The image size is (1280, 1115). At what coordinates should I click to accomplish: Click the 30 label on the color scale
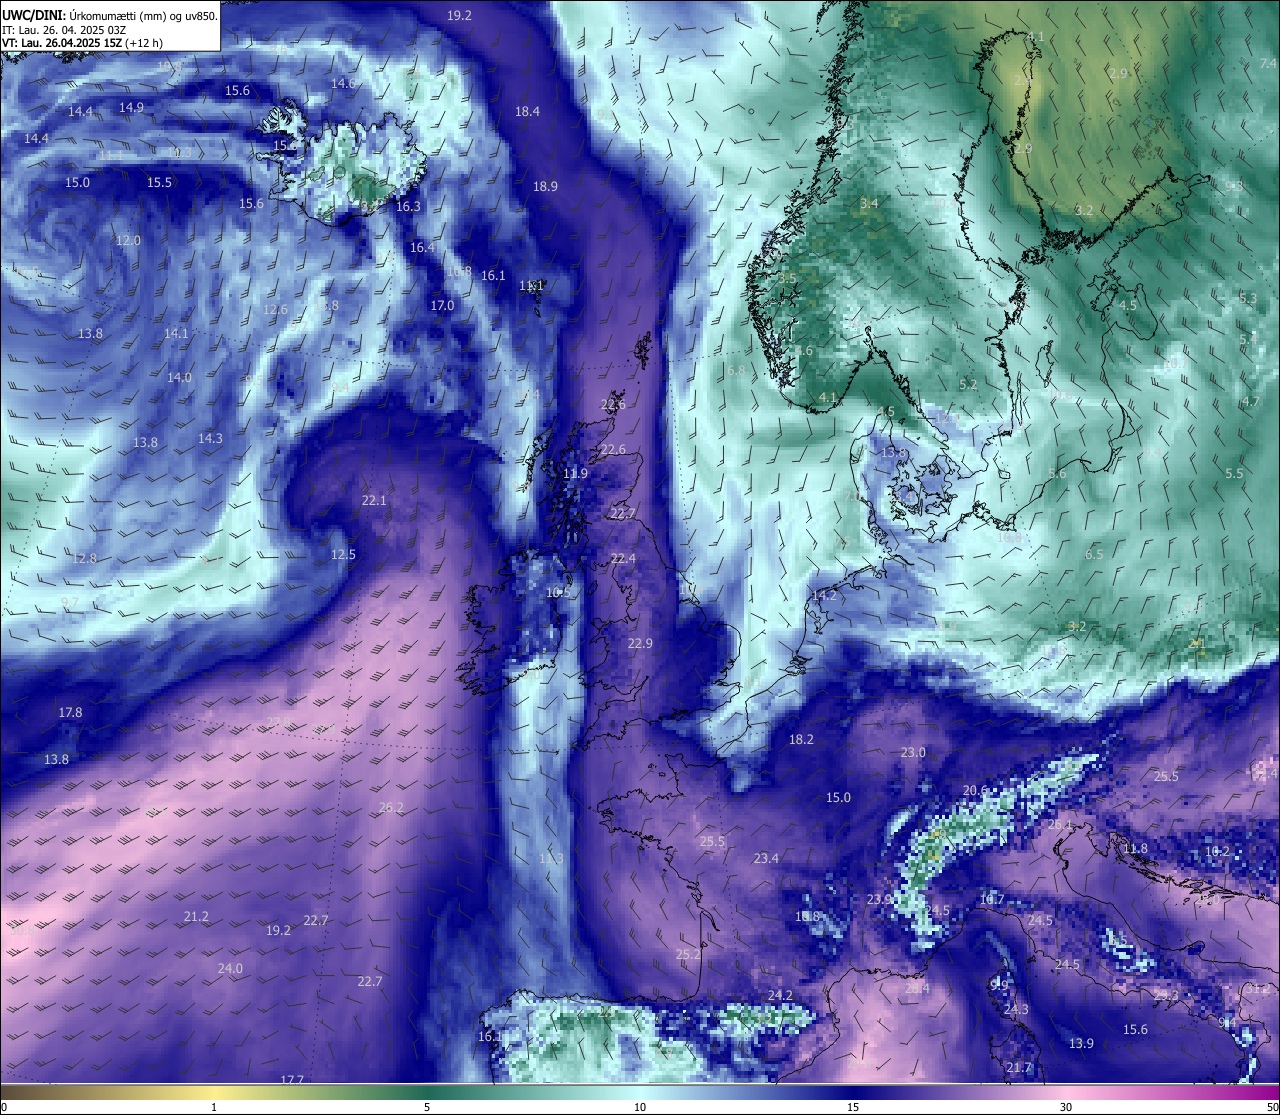tap(1066, 1107)
